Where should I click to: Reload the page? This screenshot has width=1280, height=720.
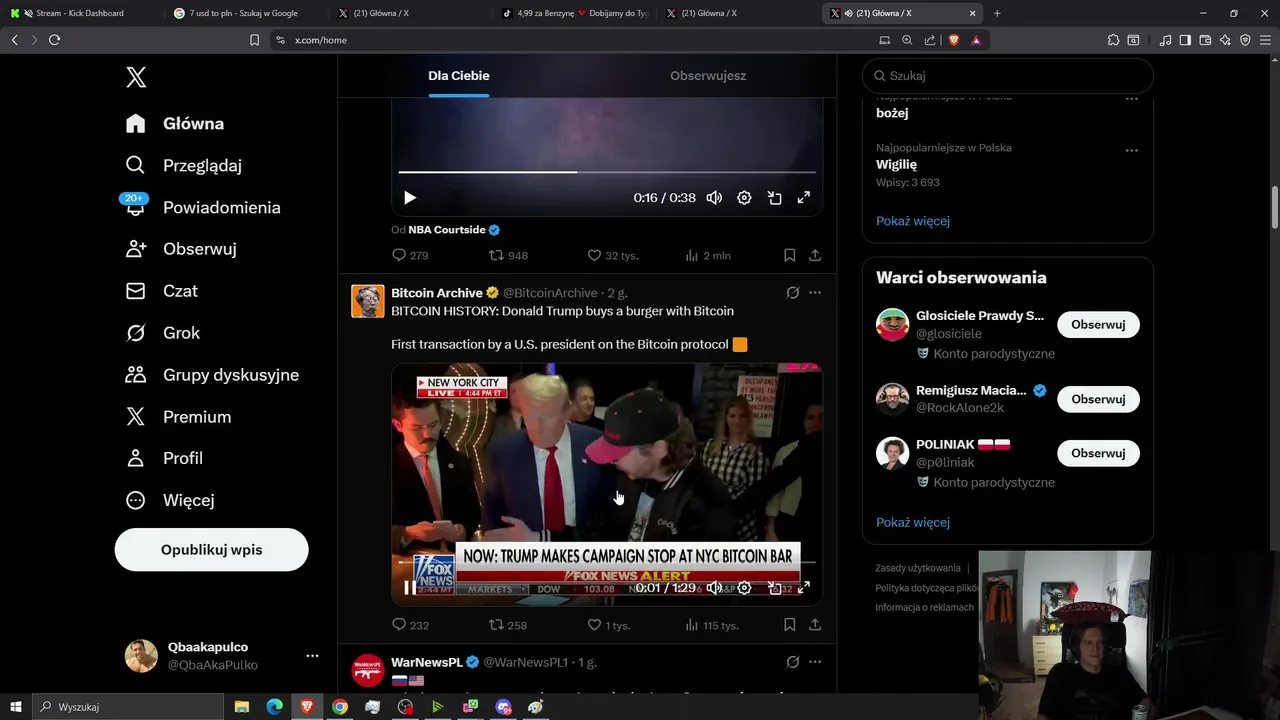point(55,40)
